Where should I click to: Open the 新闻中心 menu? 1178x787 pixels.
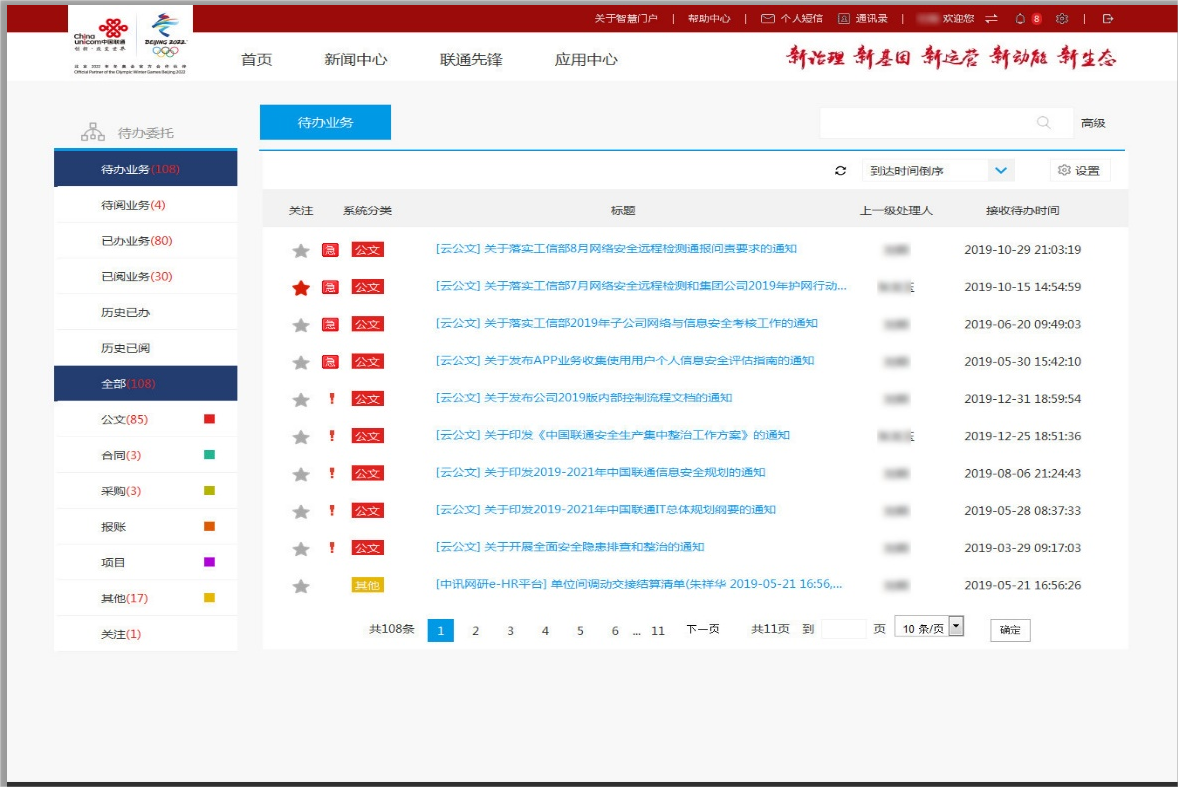point(355,59)
